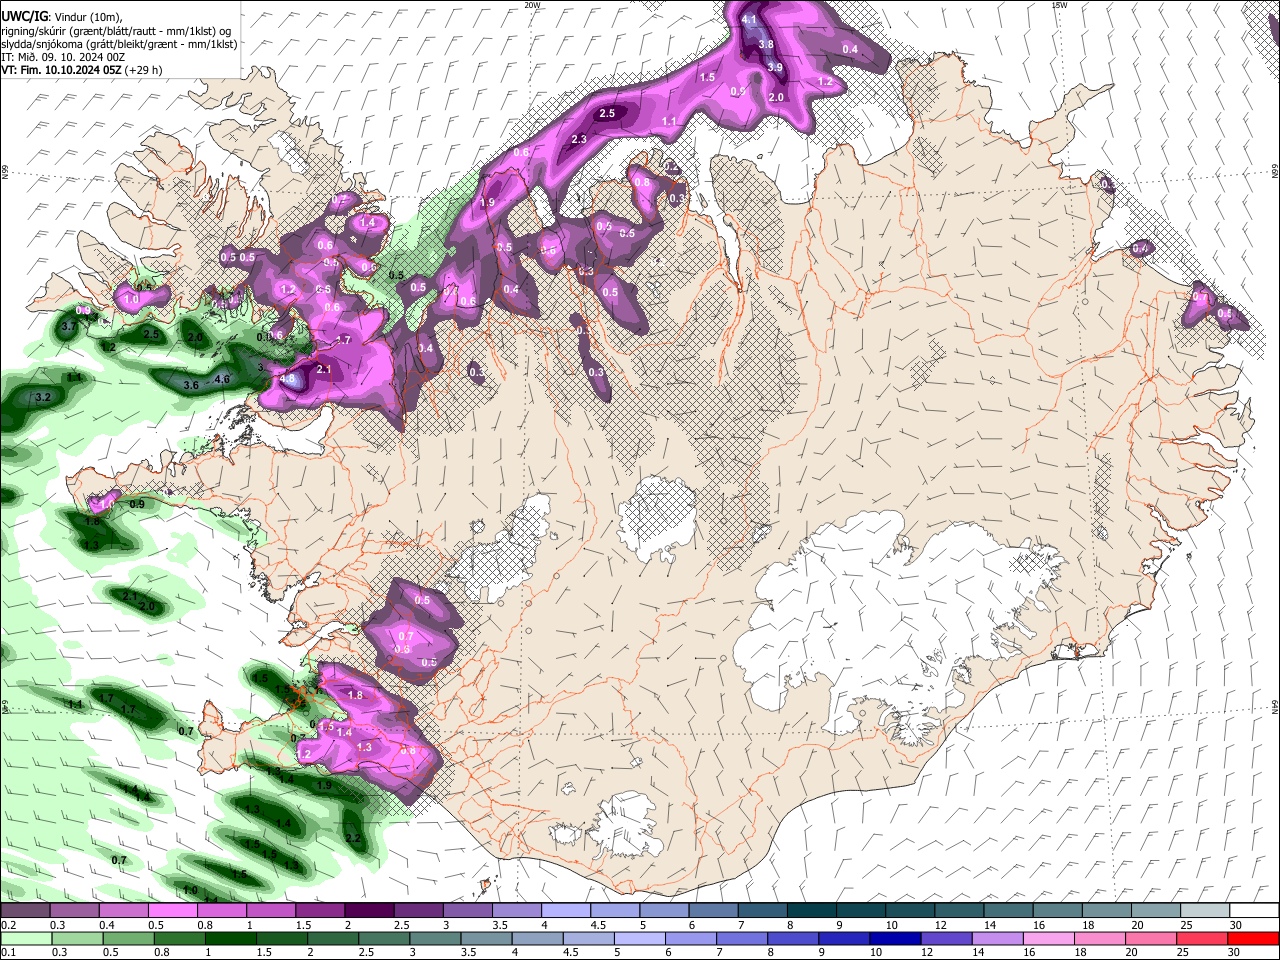Click the 3.2 rainfall value on the map
This screenshot has height=960, width=1280.
pyautogui.click(x=42, y=397)
